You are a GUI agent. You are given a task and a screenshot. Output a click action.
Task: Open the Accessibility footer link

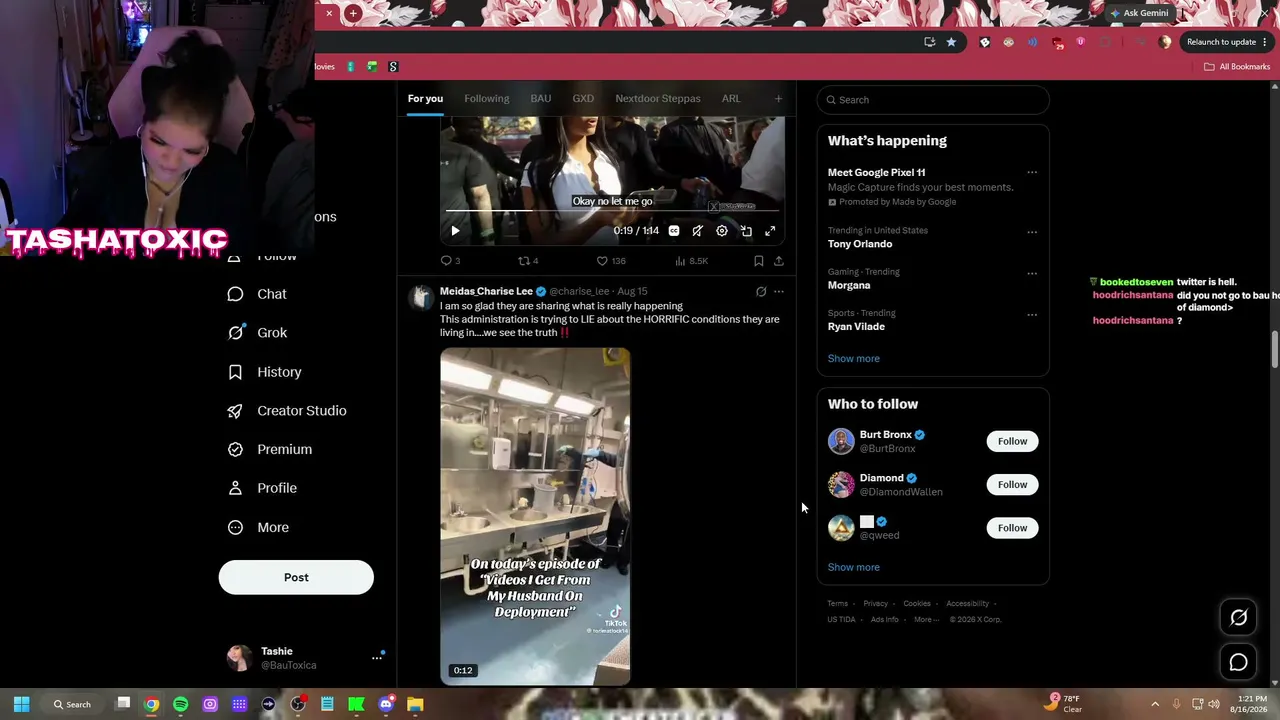click(x=968, y=604)
